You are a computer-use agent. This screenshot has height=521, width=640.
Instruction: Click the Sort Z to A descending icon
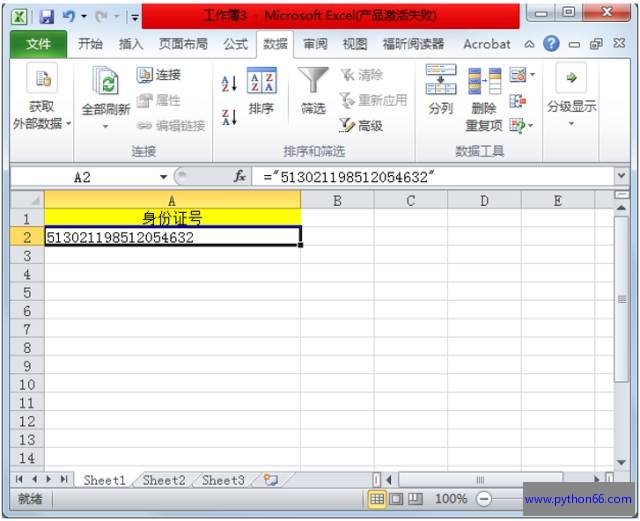click(228, 117)
